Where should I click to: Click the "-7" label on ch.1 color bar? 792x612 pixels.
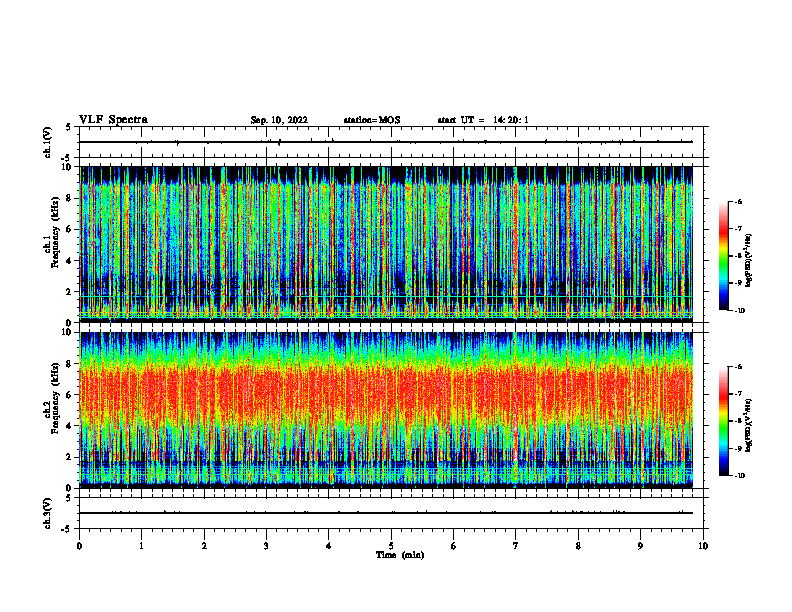(738, 229)
